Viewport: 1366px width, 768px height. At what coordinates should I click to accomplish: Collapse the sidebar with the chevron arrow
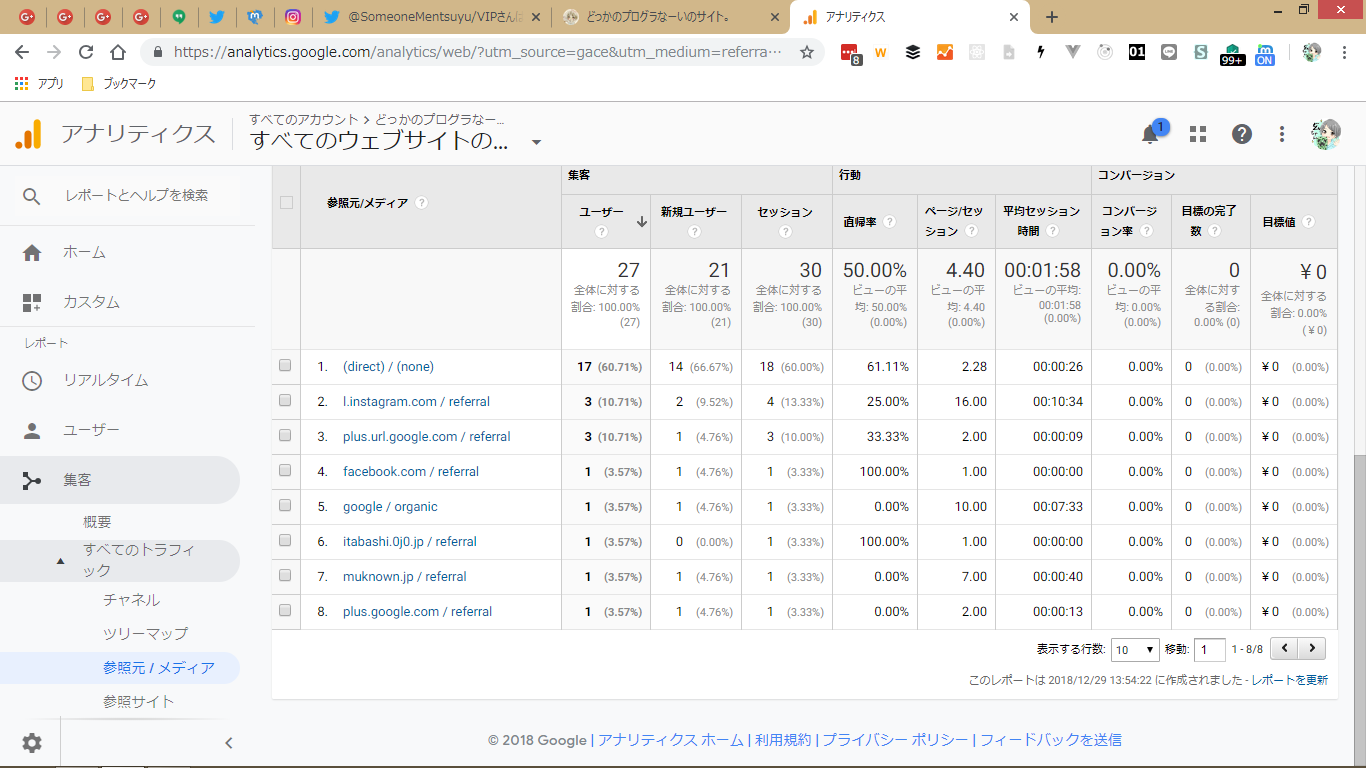228,742
